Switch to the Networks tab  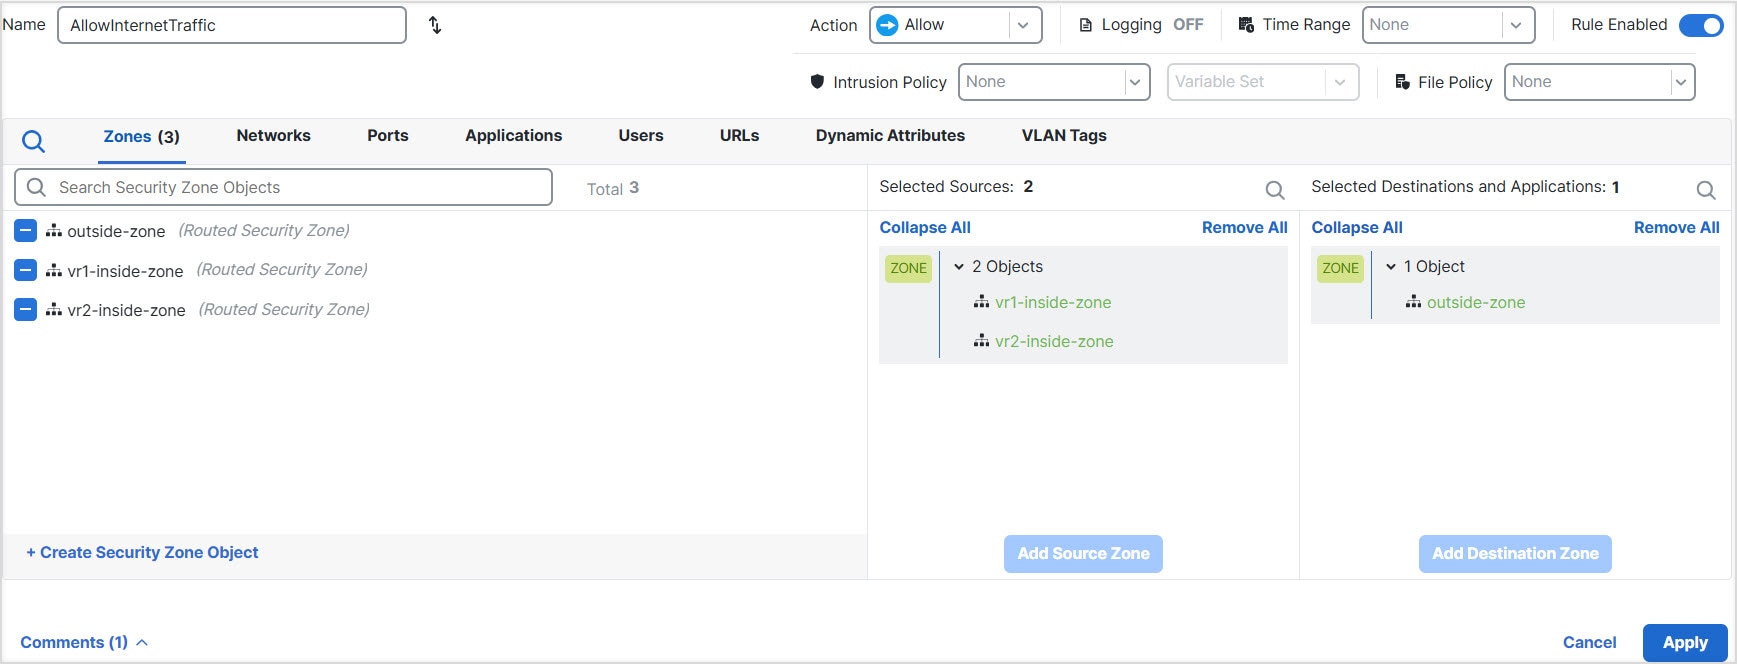[x=273, y=136]
